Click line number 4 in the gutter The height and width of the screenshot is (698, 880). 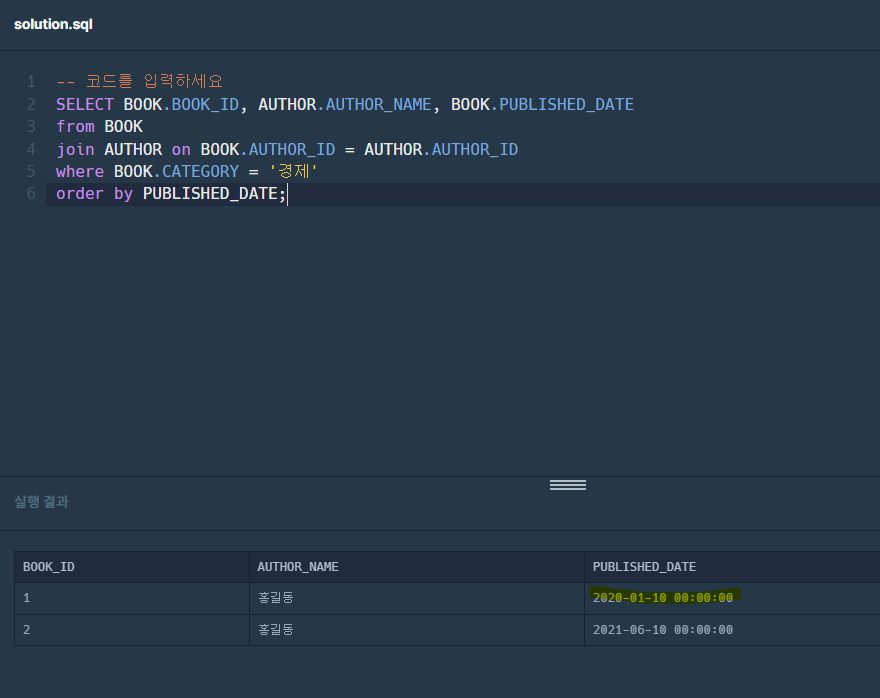coord(31,149)
